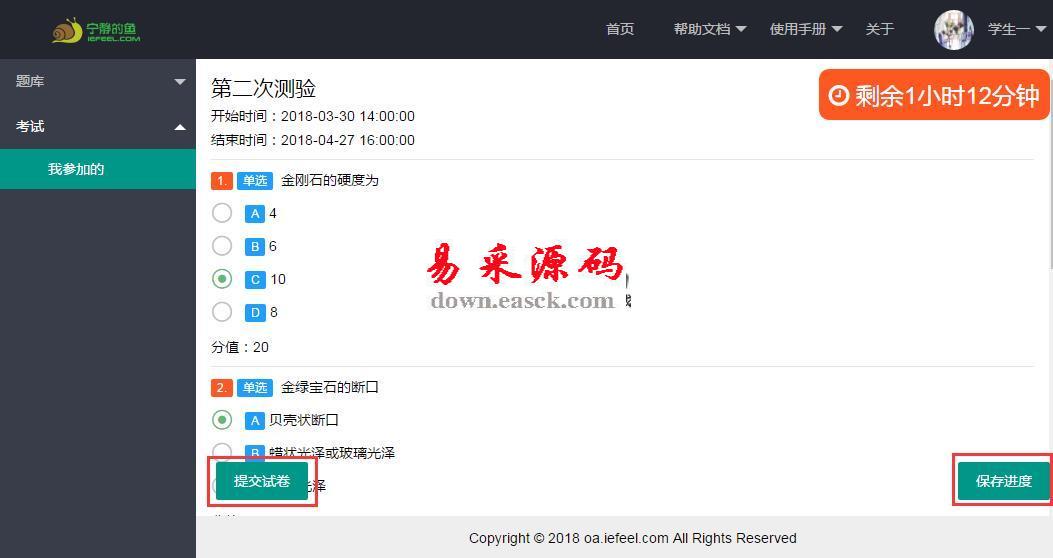Open the 学生一 user dropdown
1053x558 pixels.
point(1017,29)
